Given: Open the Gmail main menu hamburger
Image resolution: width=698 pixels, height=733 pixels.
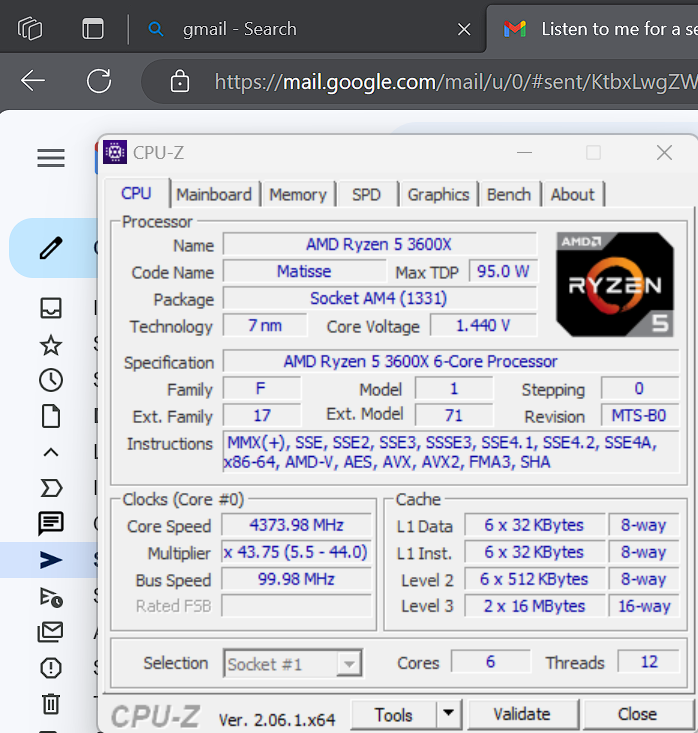Looking at the screenshot, I should click(51, 158).
